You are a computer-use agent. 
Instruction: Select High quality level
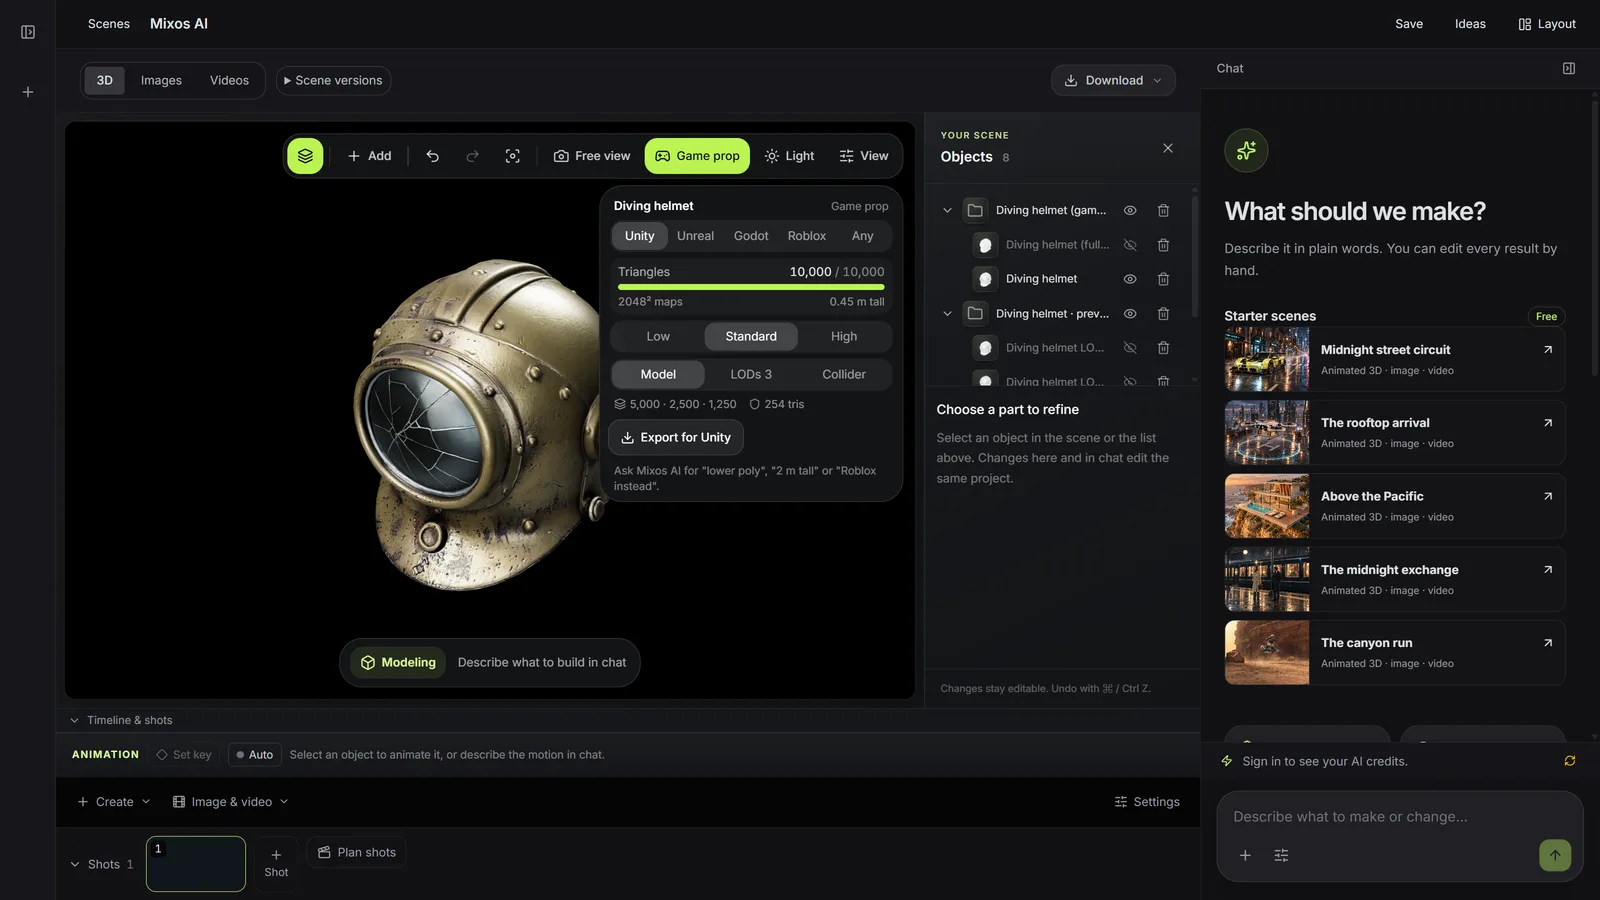844,337
